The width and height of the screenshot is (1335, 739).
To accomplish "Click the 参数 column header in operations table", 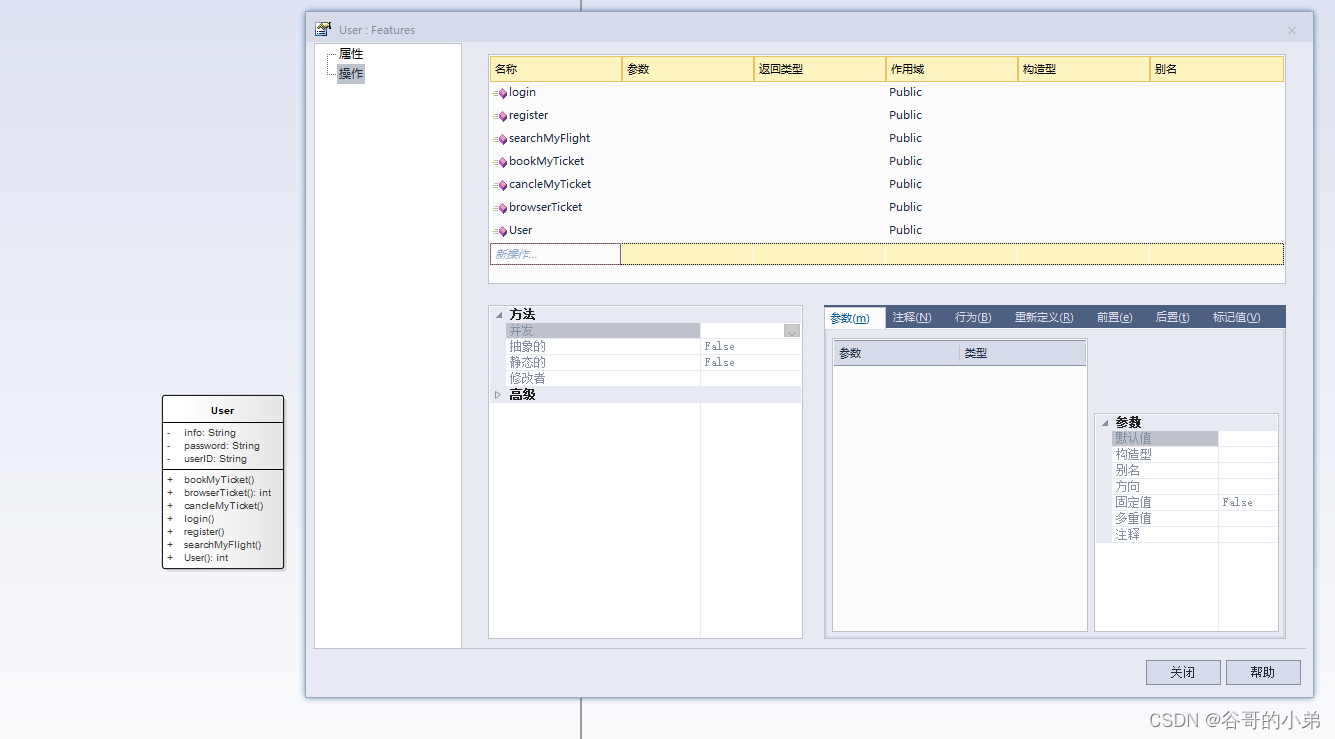I will coord(688,69).
